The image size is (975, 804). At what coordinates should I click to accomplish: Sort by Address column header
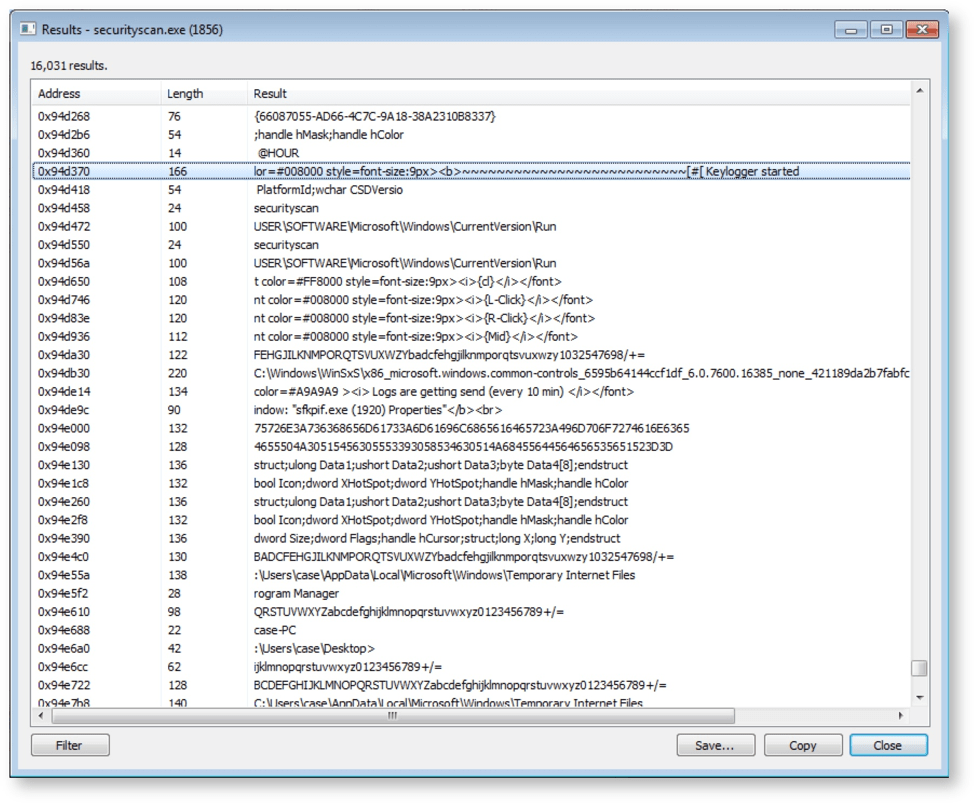click(x=96, y=94)
